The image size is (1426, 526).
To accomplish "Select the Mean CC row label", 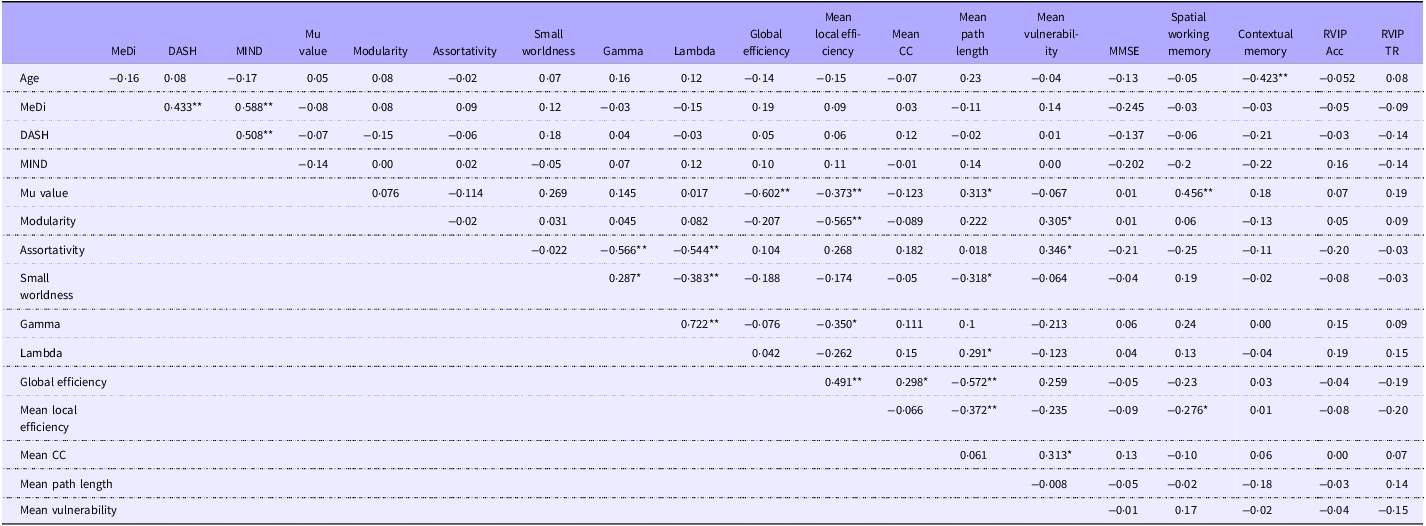I will coord(41,455).
